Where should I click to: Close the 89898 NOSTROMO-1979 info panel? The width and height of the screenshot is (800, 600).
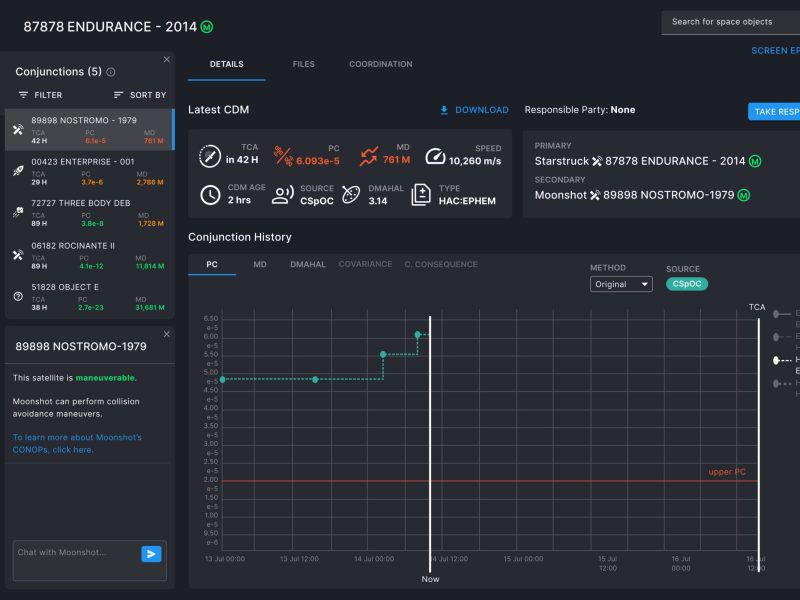pos(166,334)
